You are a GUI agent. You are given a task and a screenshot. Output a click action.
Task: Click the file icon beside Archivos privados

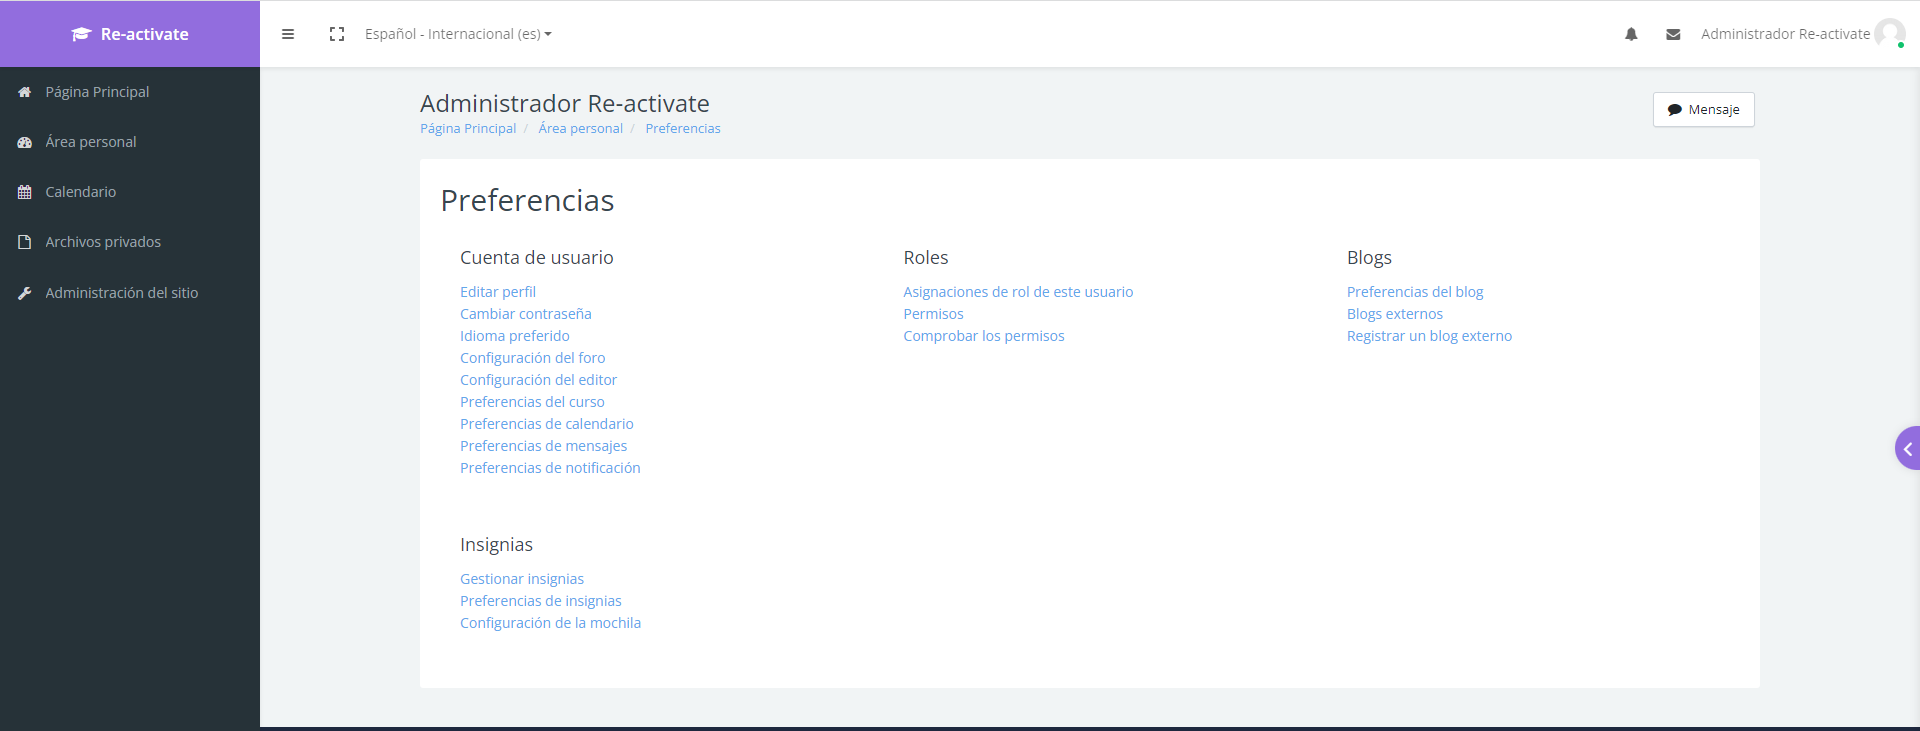(x=25, y=242)
